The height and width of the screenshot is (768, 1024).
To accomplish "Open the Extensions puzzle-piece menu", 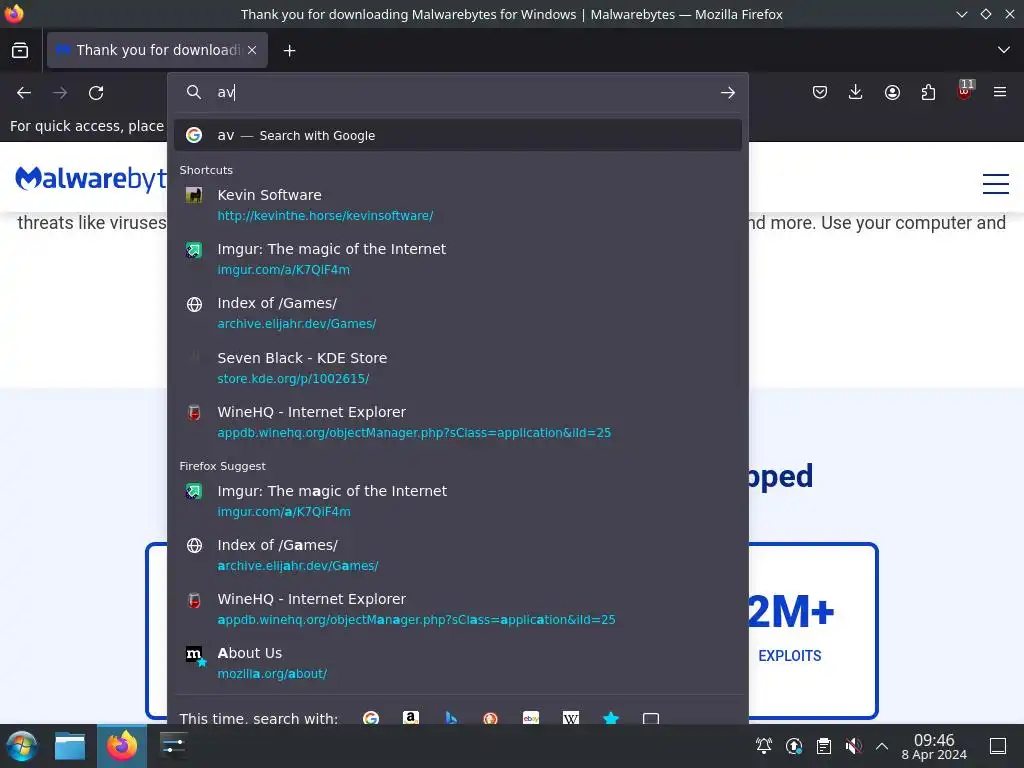I will pos(928,93).
